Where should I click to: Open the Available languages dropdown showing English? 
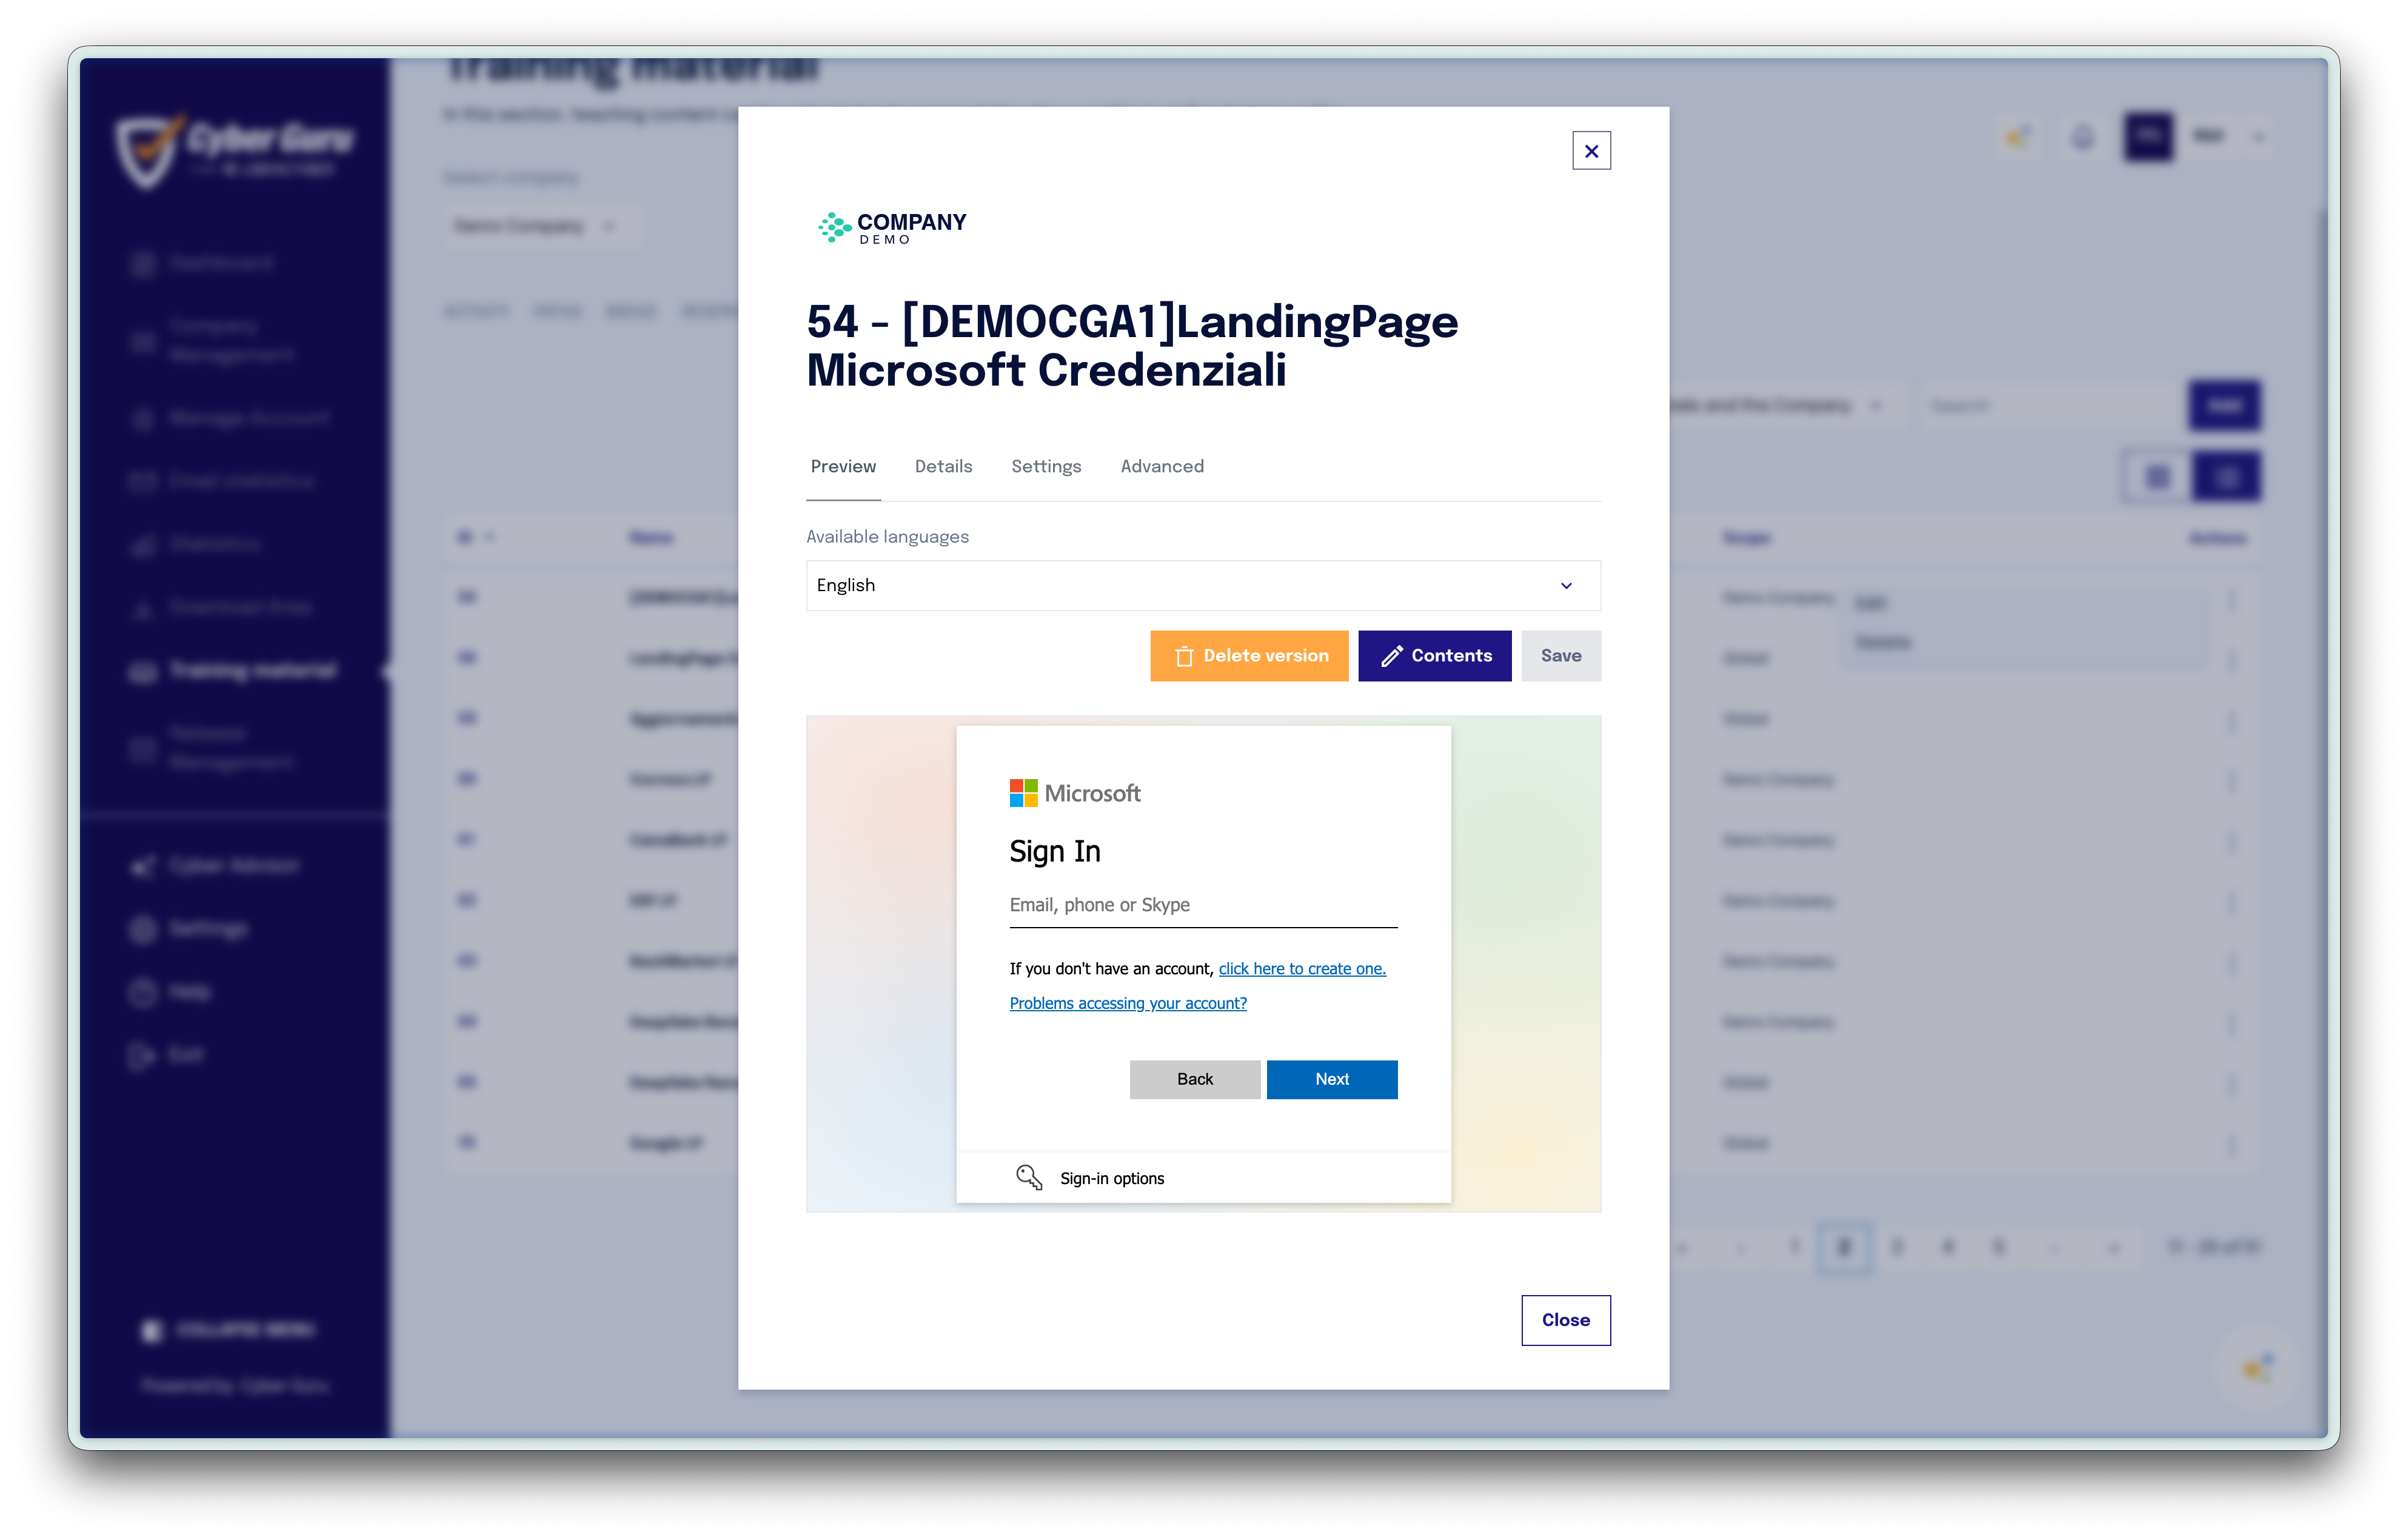click(1203, 585)
